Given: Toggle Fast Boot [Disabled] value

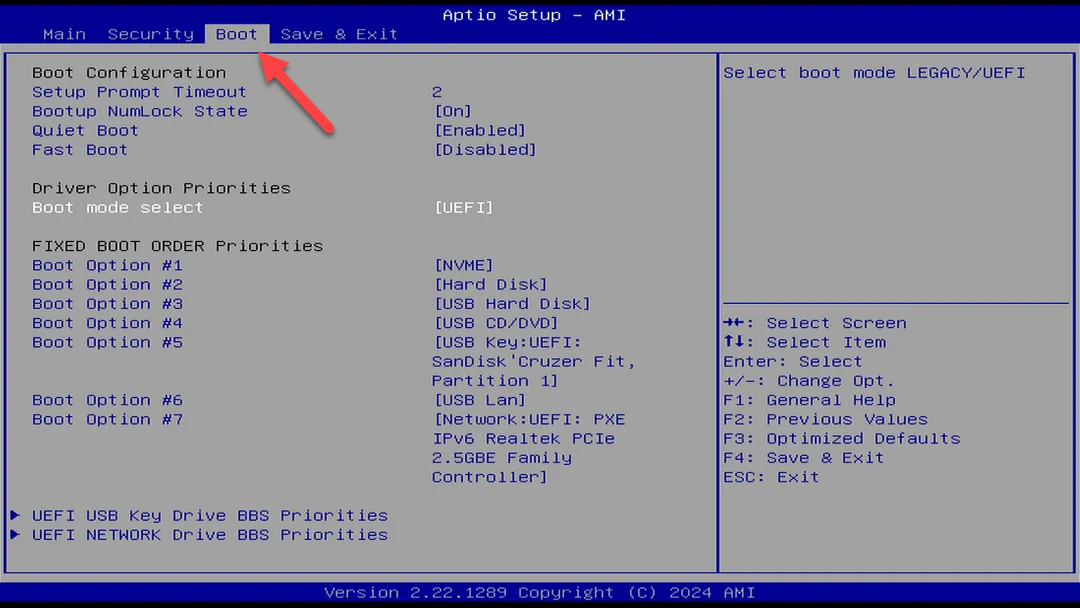Looking at the screenshot, I should [486, 149].
